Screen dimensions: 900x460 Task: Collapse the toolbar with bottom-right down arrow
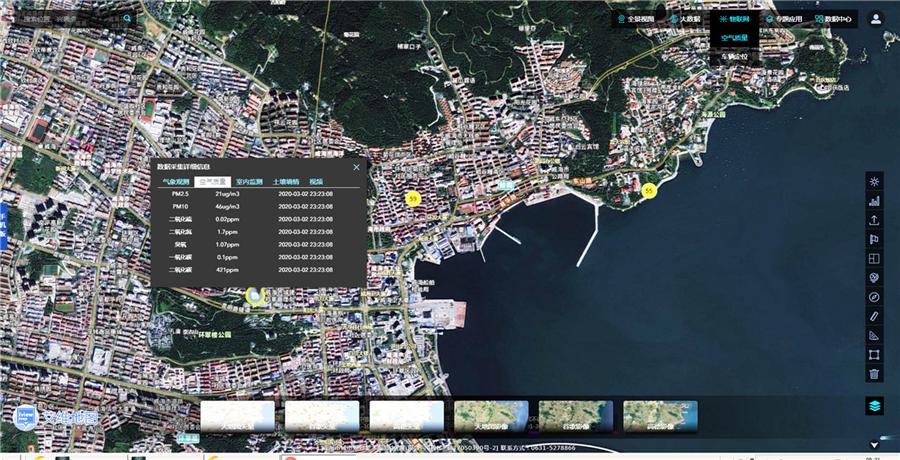(x=874, y=444)
